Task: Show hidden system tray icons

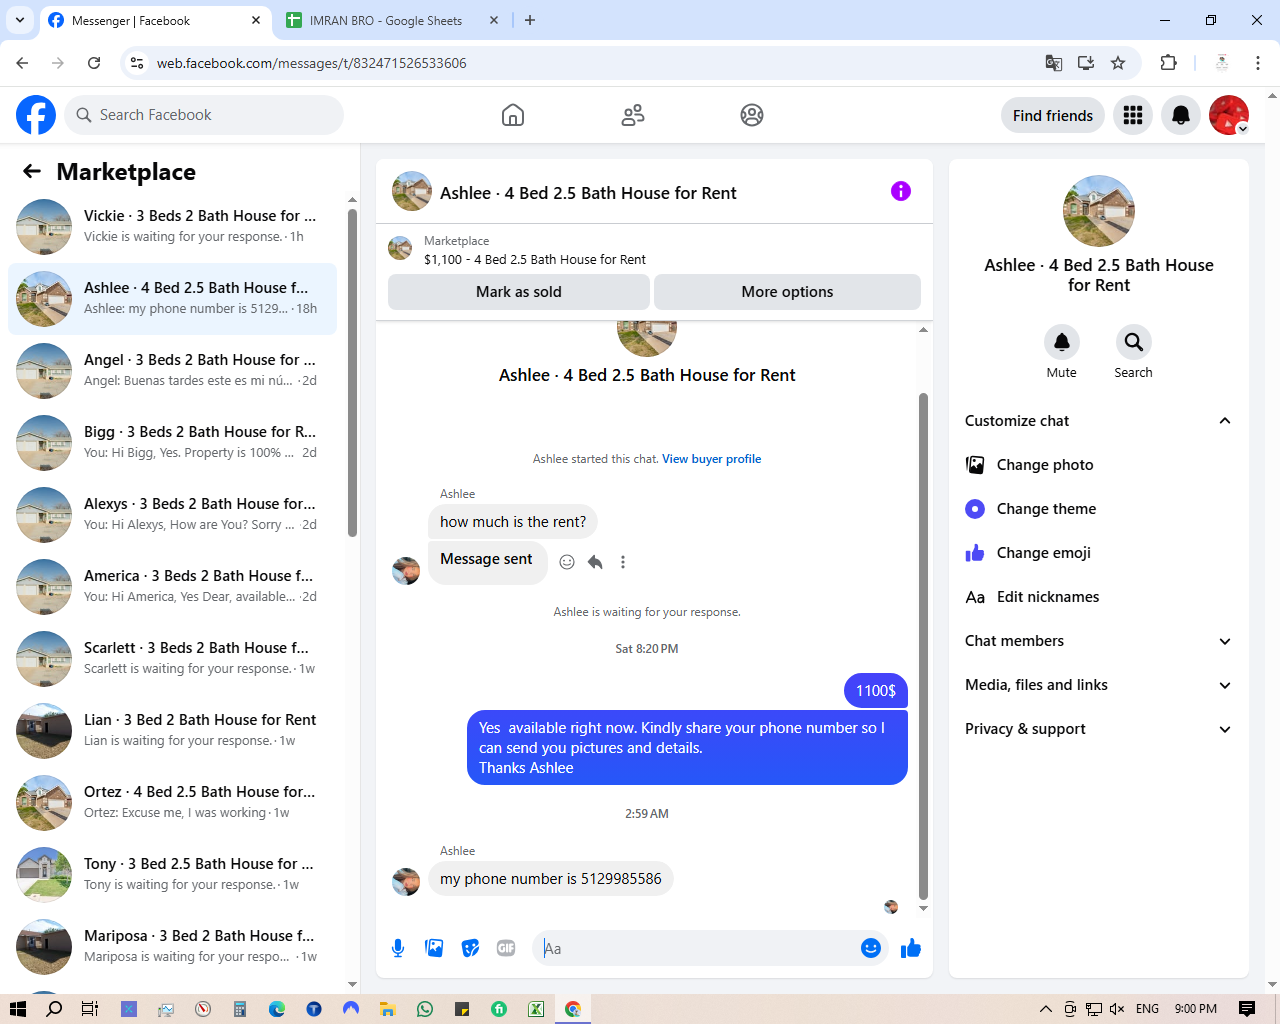Action: click(1046, 1009)
